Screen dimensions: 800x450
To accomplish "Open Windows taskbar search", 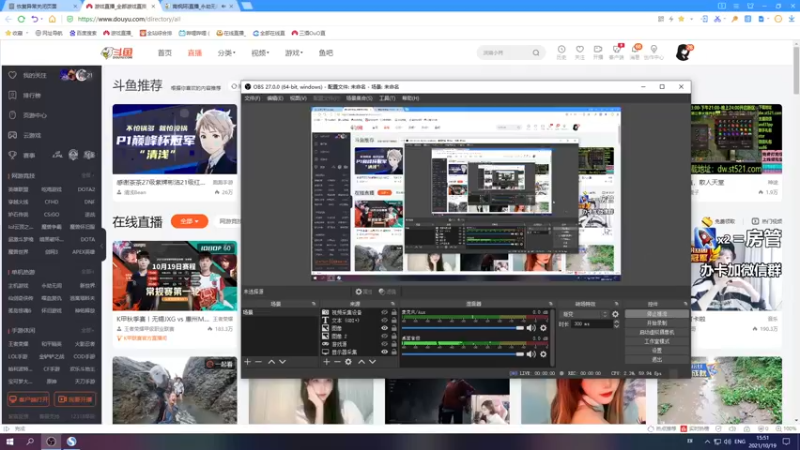I will click(x=30, y=441).
